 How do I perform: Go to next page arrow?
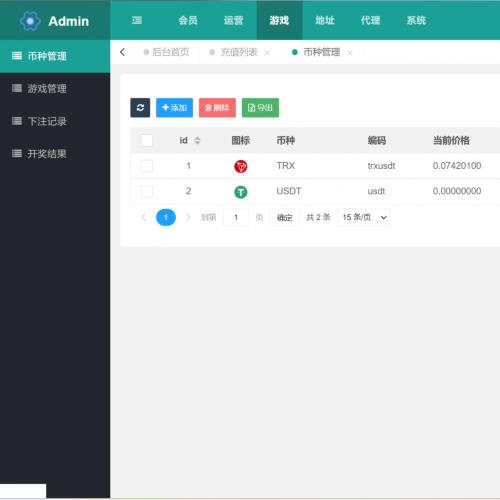(x=188, y=217)
